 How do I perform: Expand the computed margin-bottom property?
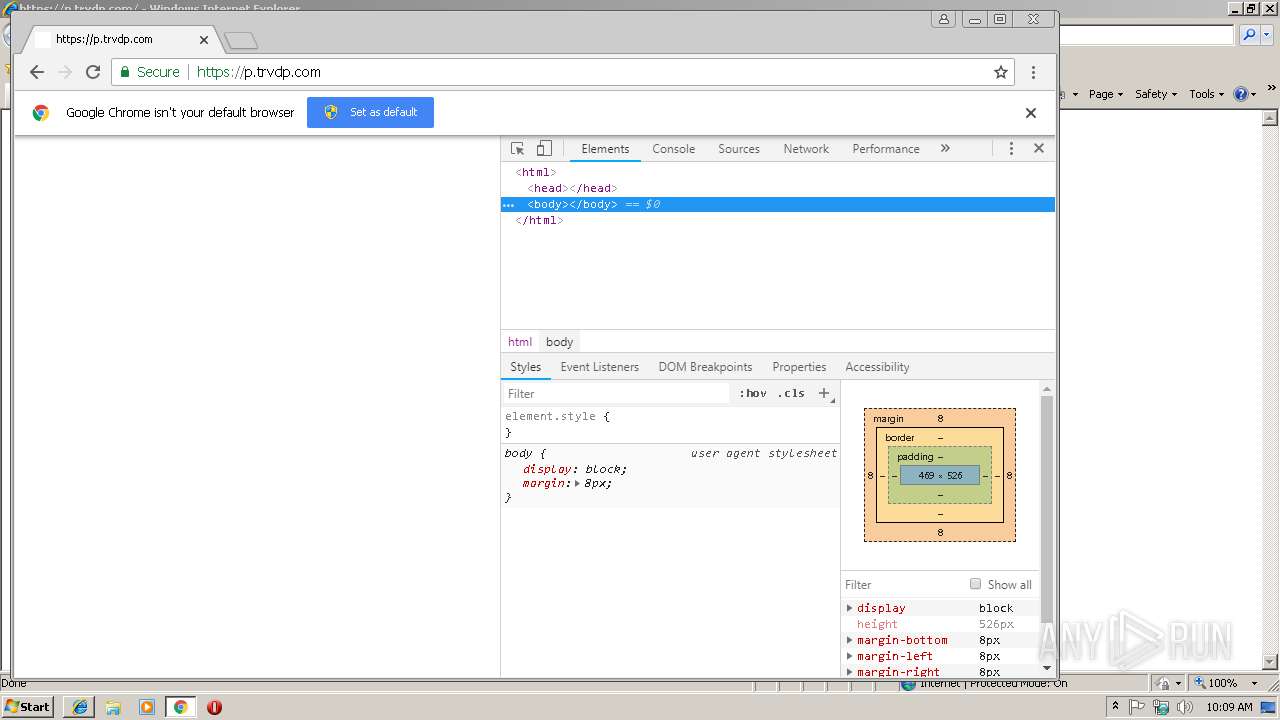pos(849,640)
